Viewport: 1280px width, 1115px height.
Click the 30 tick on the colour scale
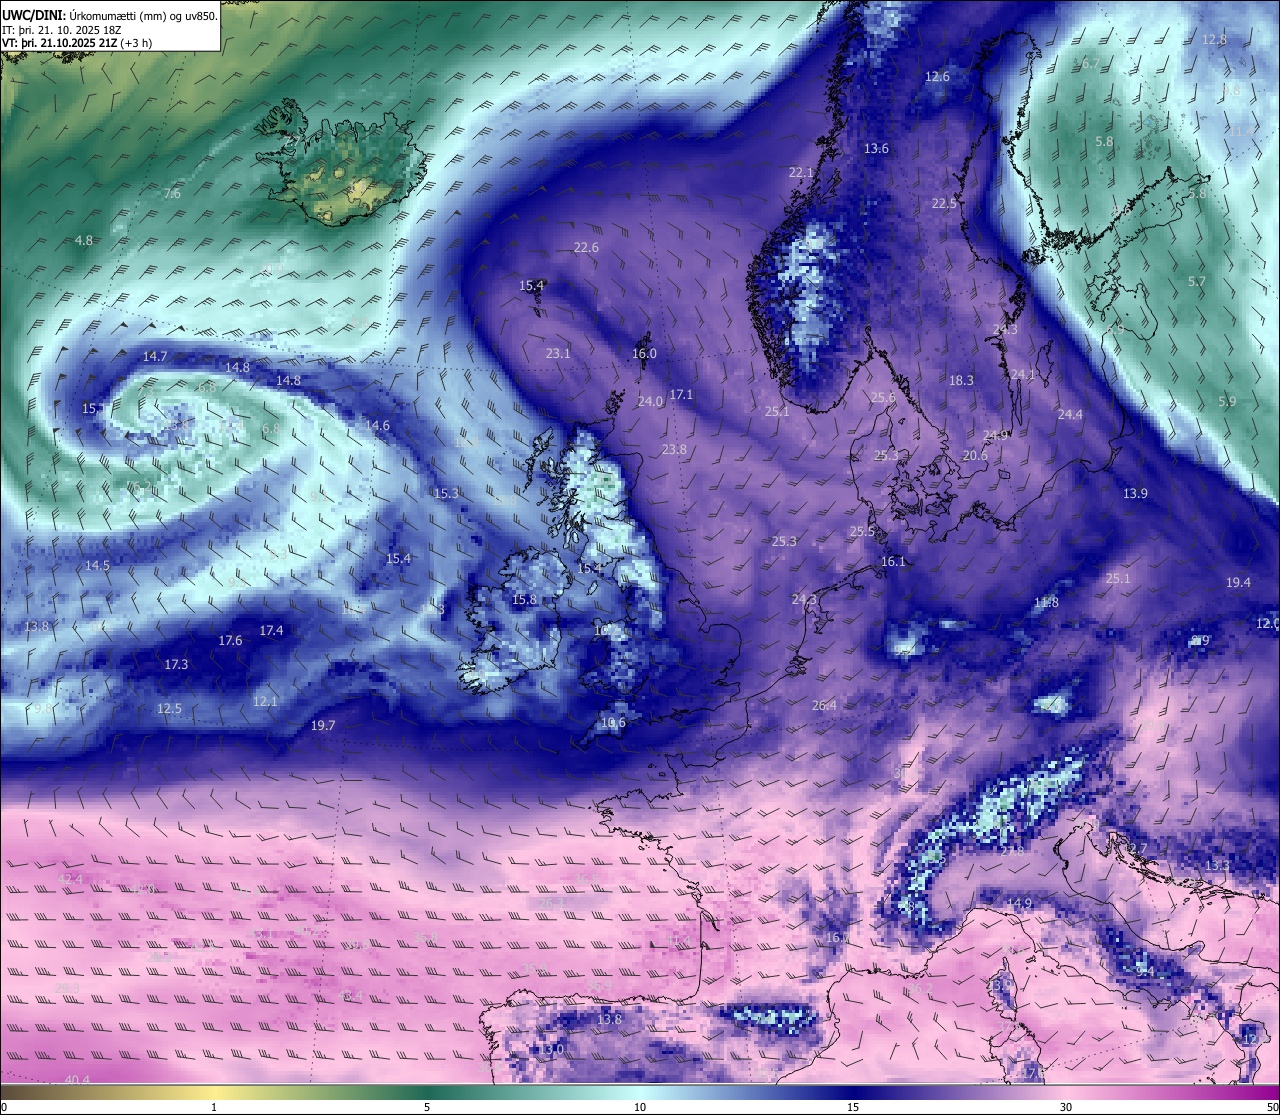click(1066, 1107)
